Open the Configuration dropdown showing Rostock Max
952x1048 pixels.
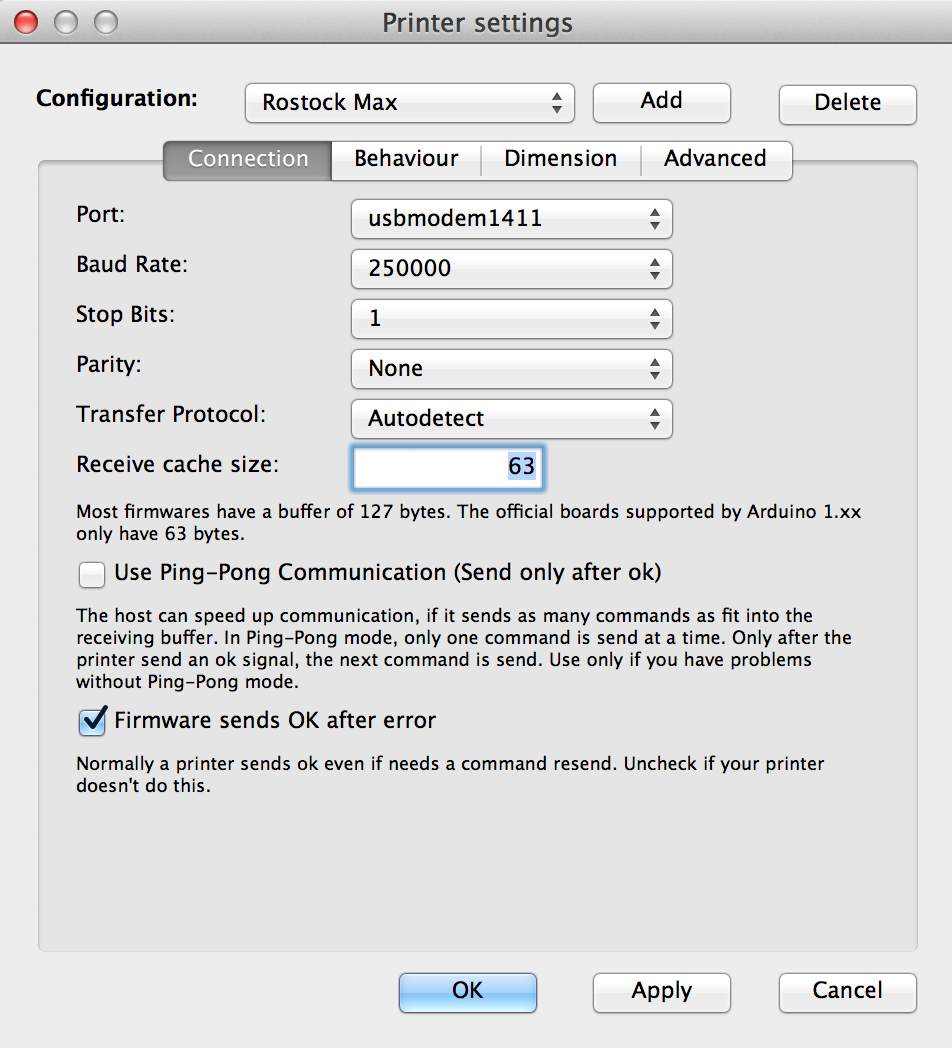409,103
